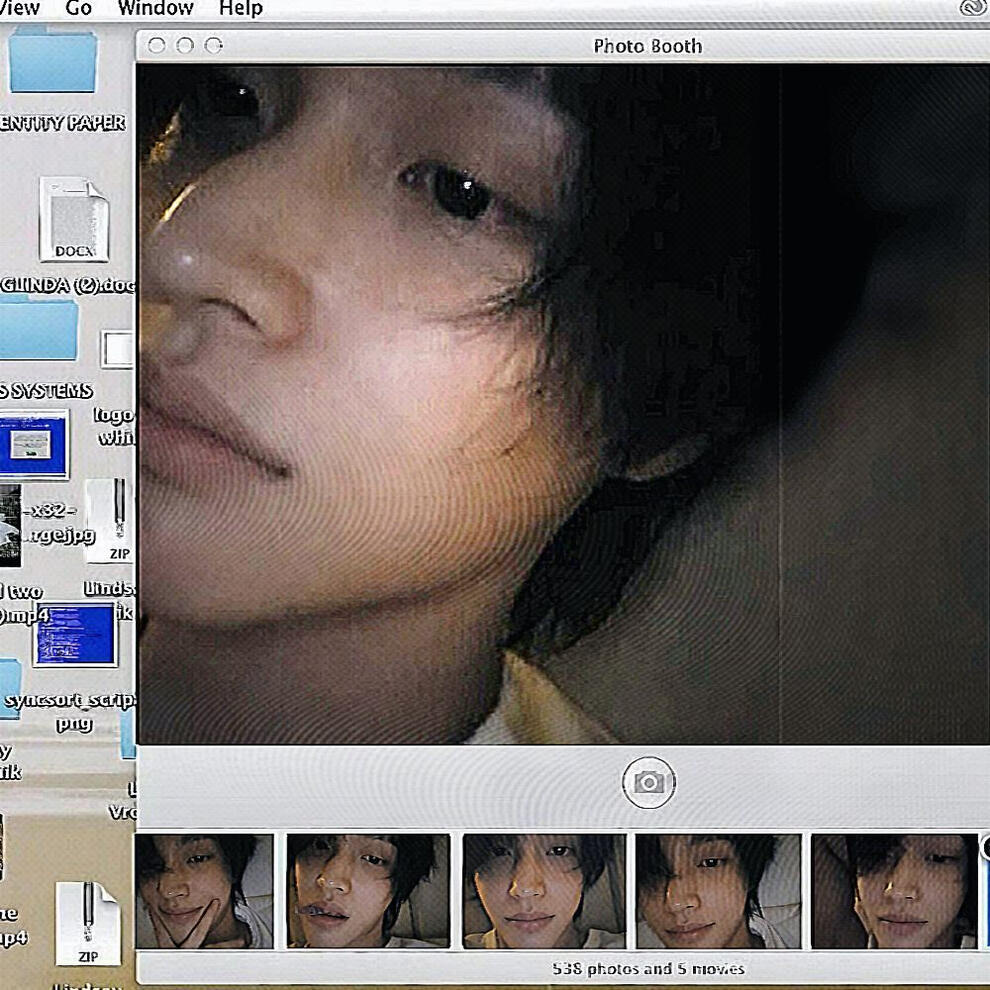This screenshot has height=990, width=990.
Task: Select the third thumbnail in photo strip
Action: 543,891
